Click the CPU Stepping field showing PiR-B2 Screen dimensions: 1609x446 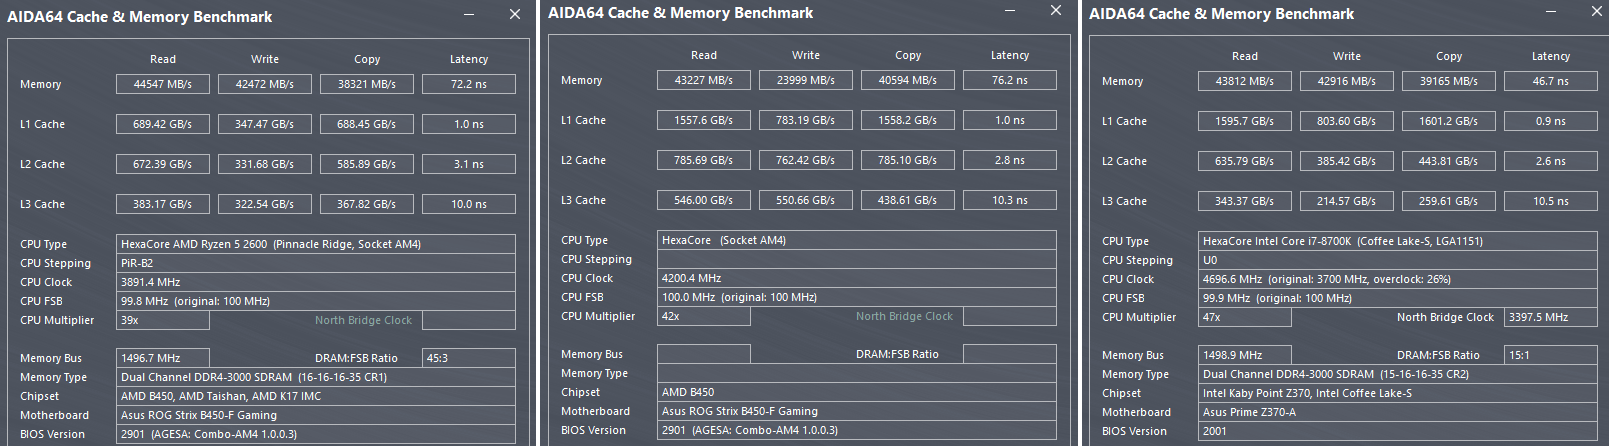pyautogui.click(x=316, y=263)
